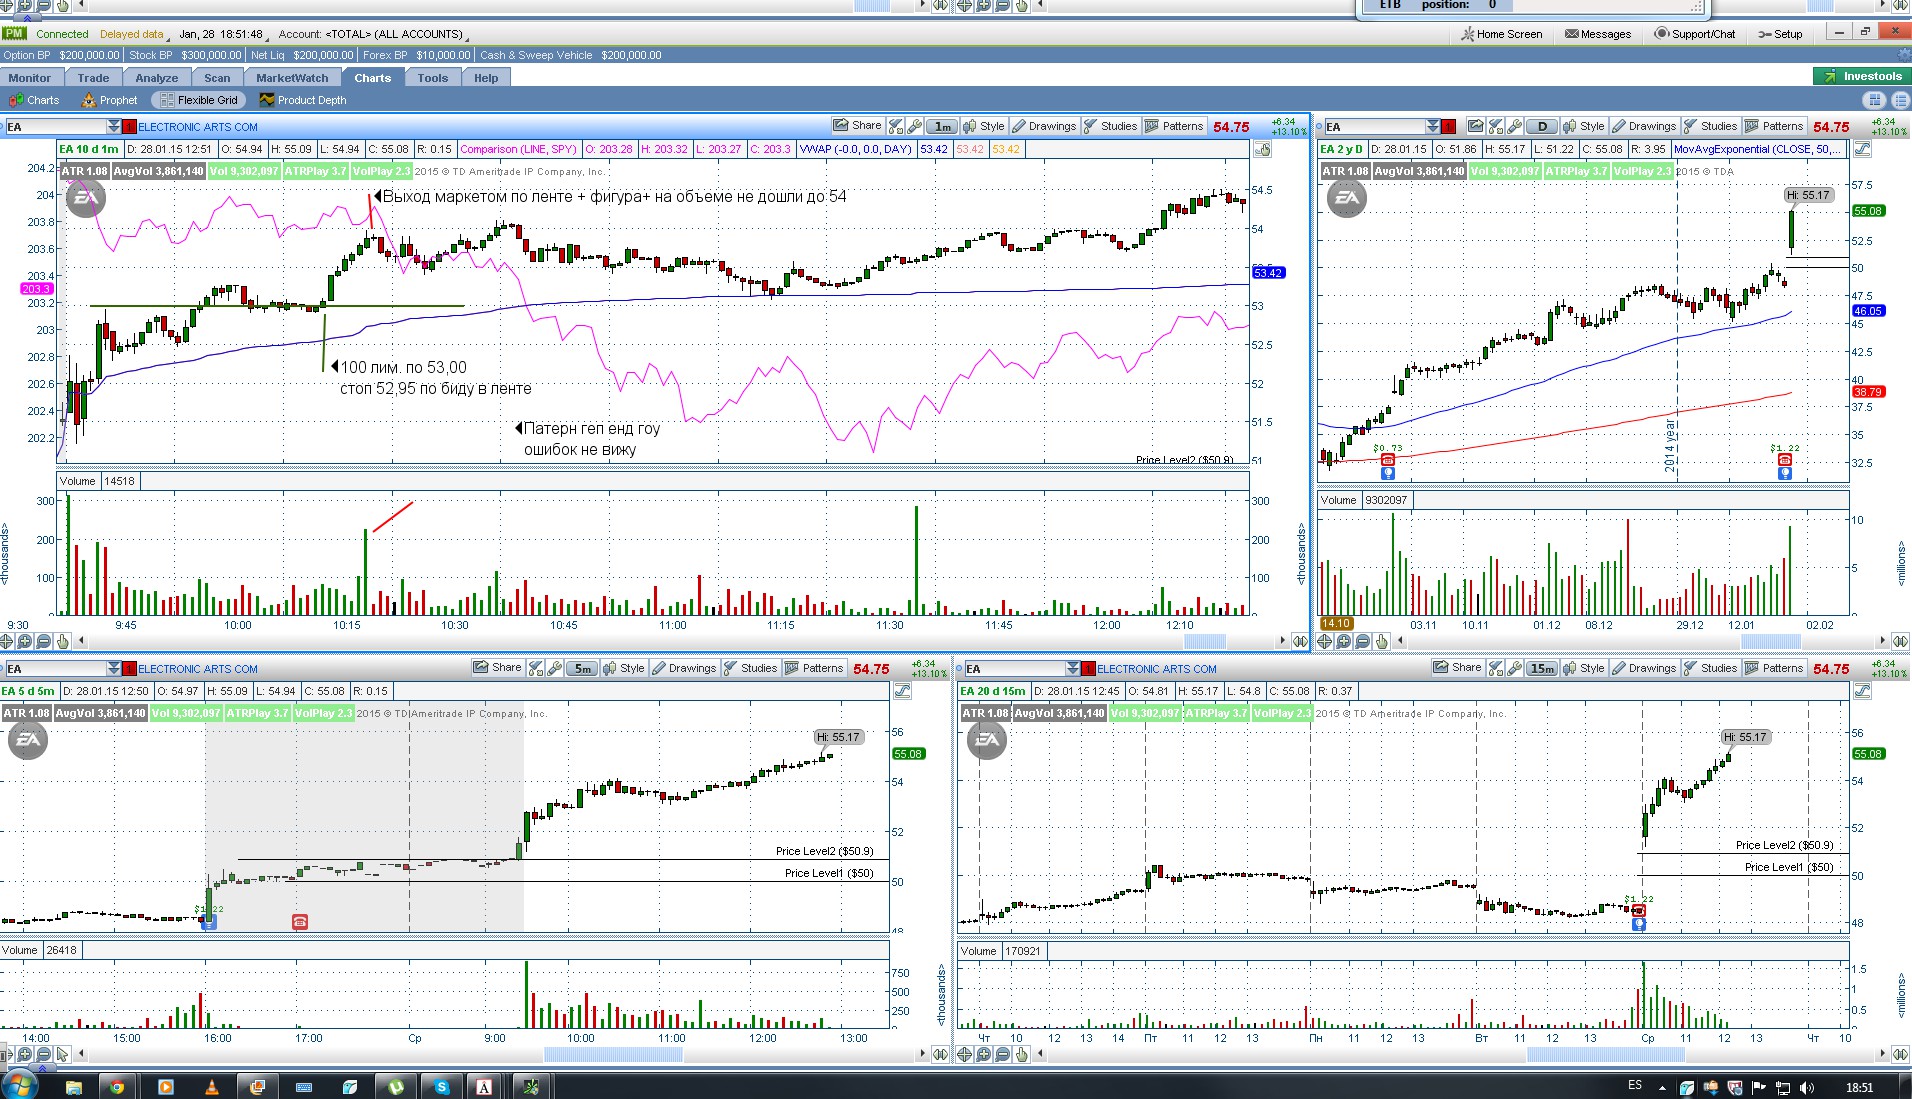1912x1099 pixels.
Task: Zoom out on top-left chart via minus magnifier
Action: coord(44,641)
